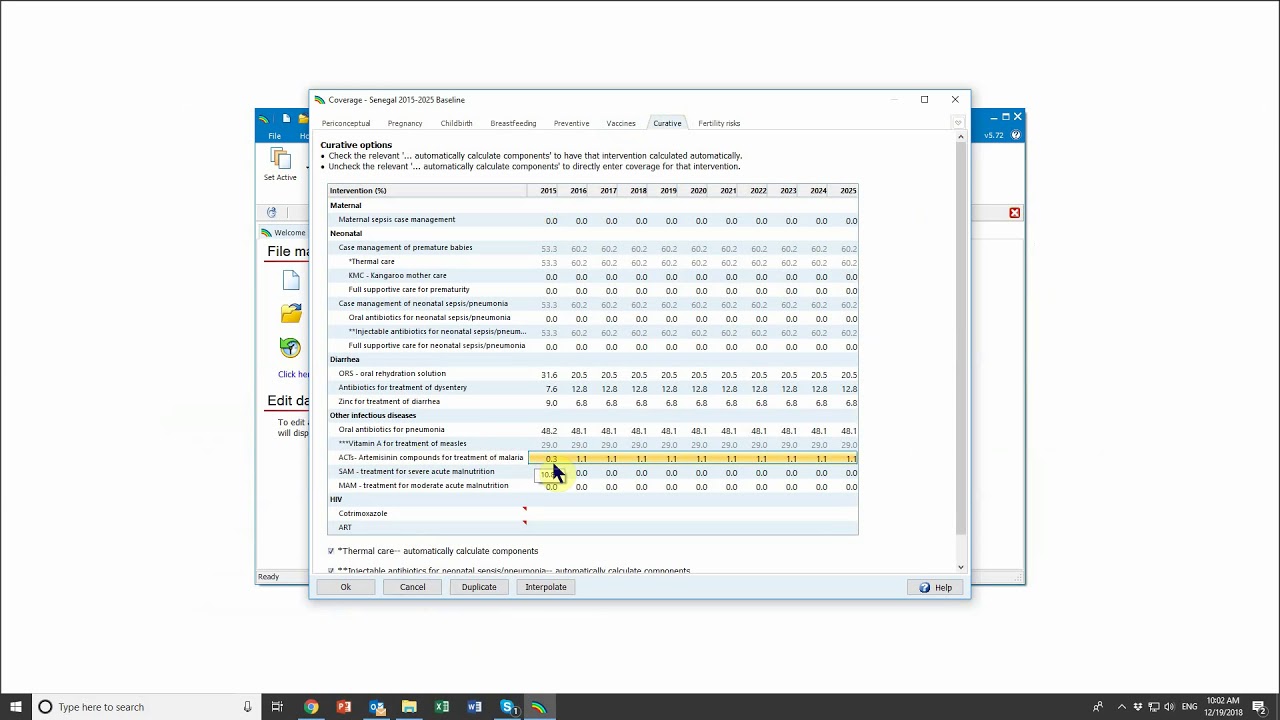Click the small globe icon in background toolbar

[x=271, y=212]
